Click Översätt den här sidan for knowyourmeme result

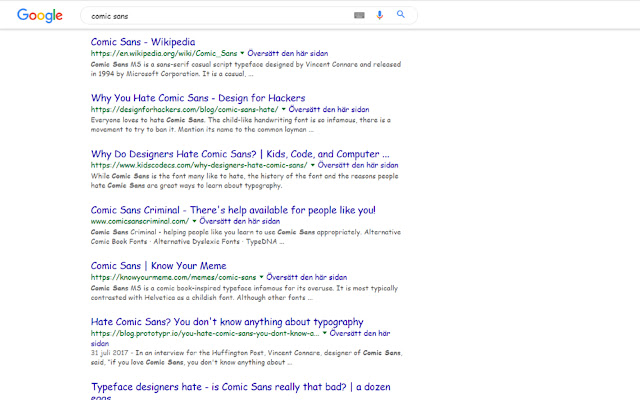pyautogui.click(x=307, y=277)
